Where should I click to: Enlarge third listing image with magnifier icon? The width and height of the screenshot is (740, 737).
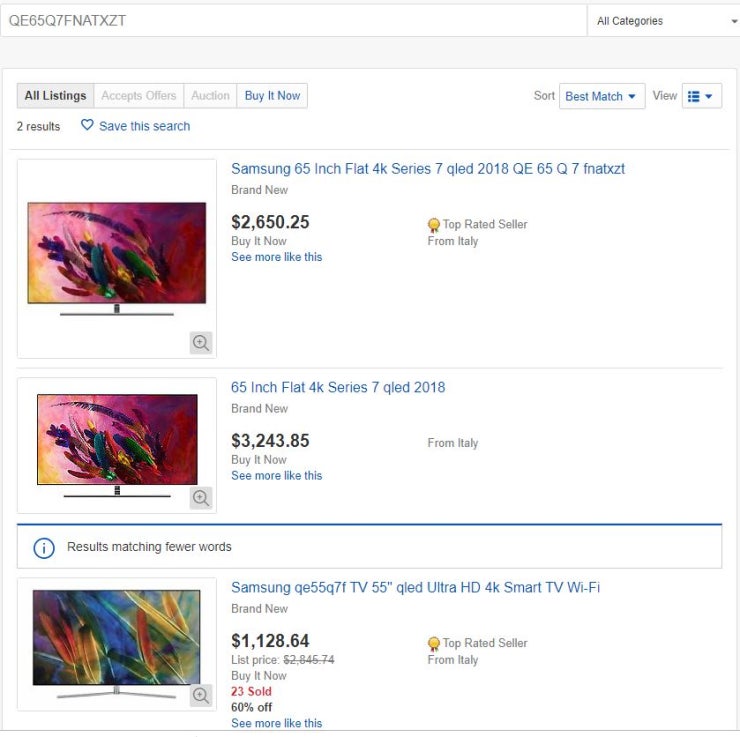click(201, 695)
